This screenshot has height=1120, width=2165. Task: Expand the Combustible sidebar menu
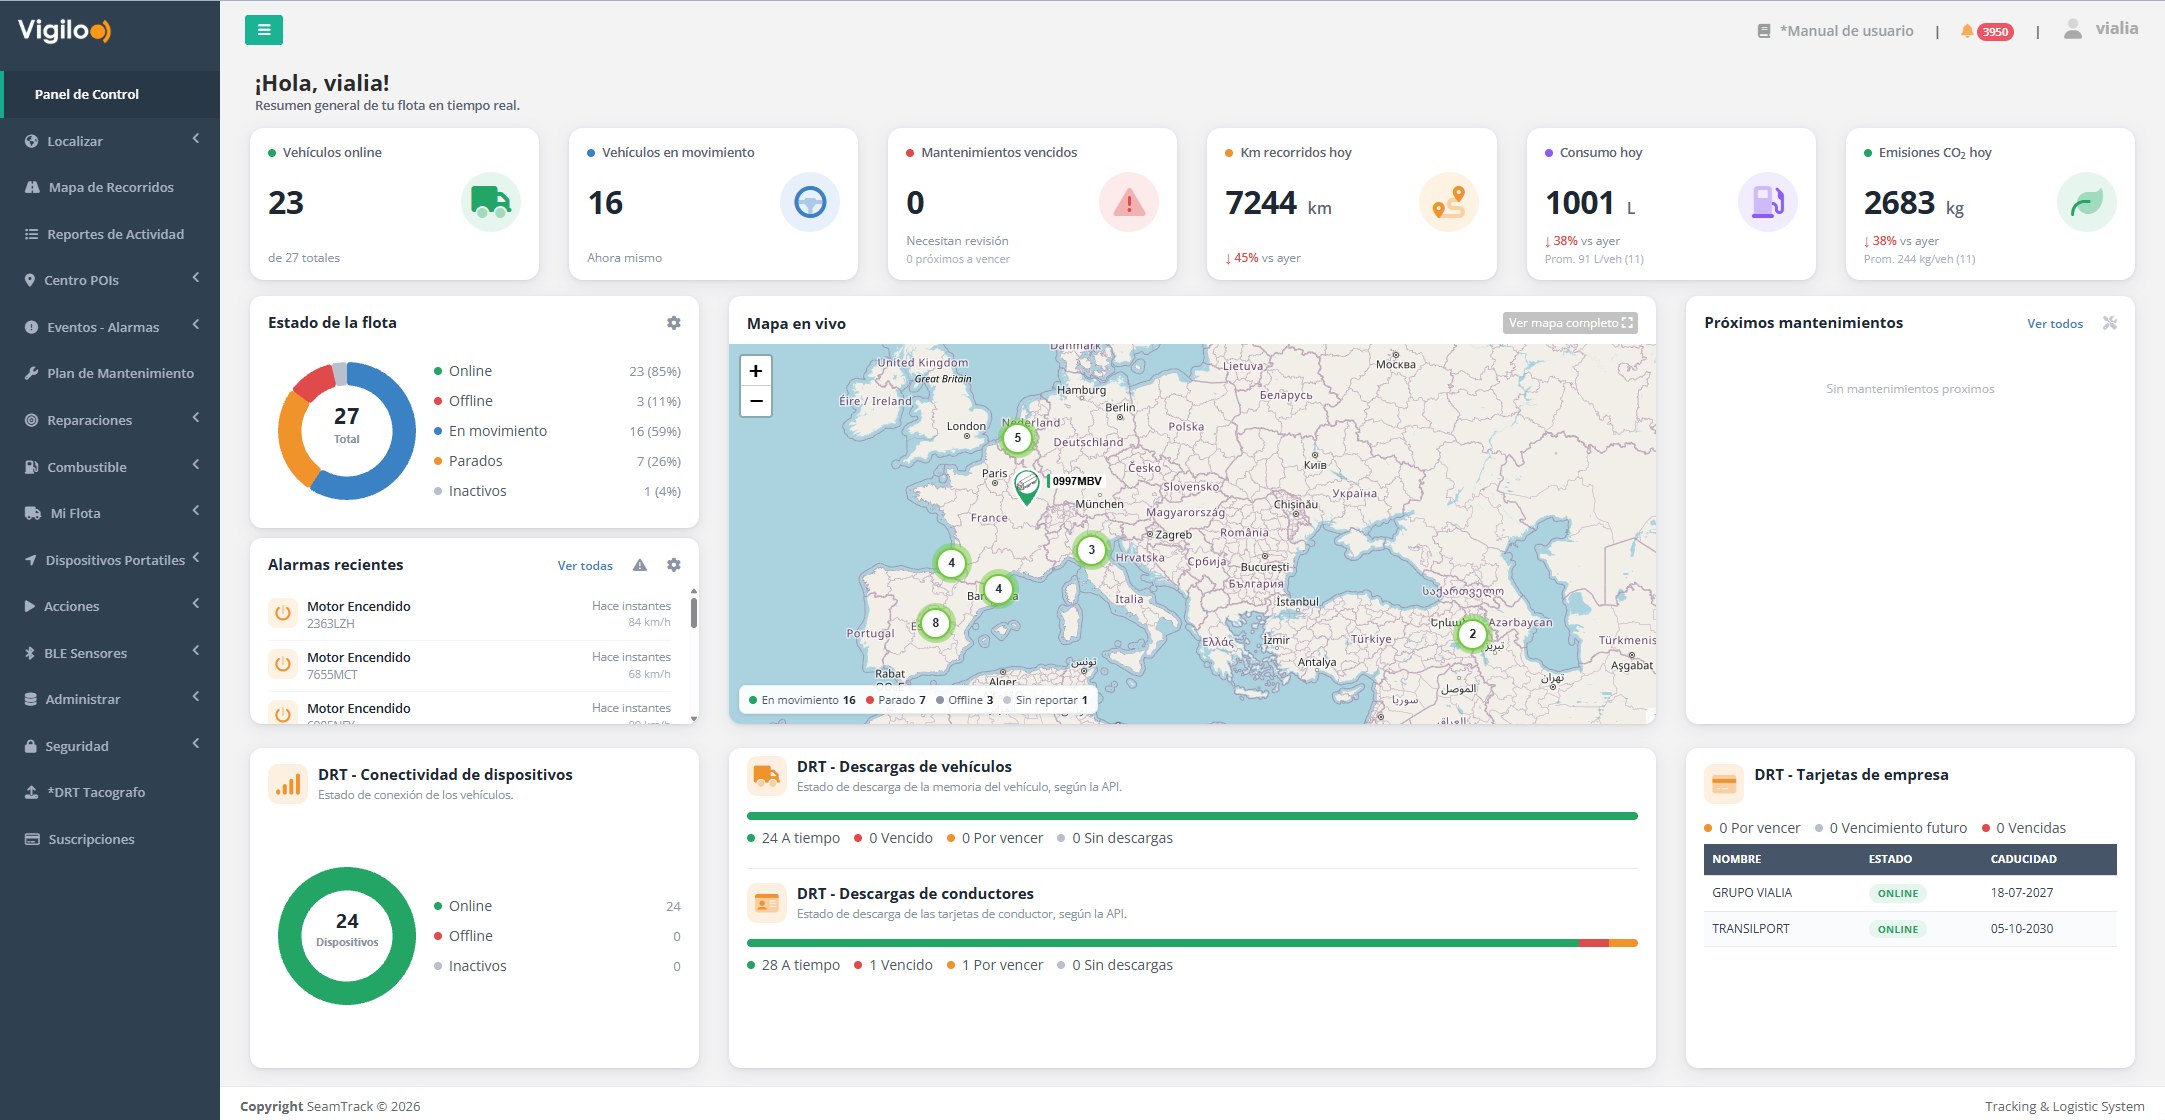(110, 467)
